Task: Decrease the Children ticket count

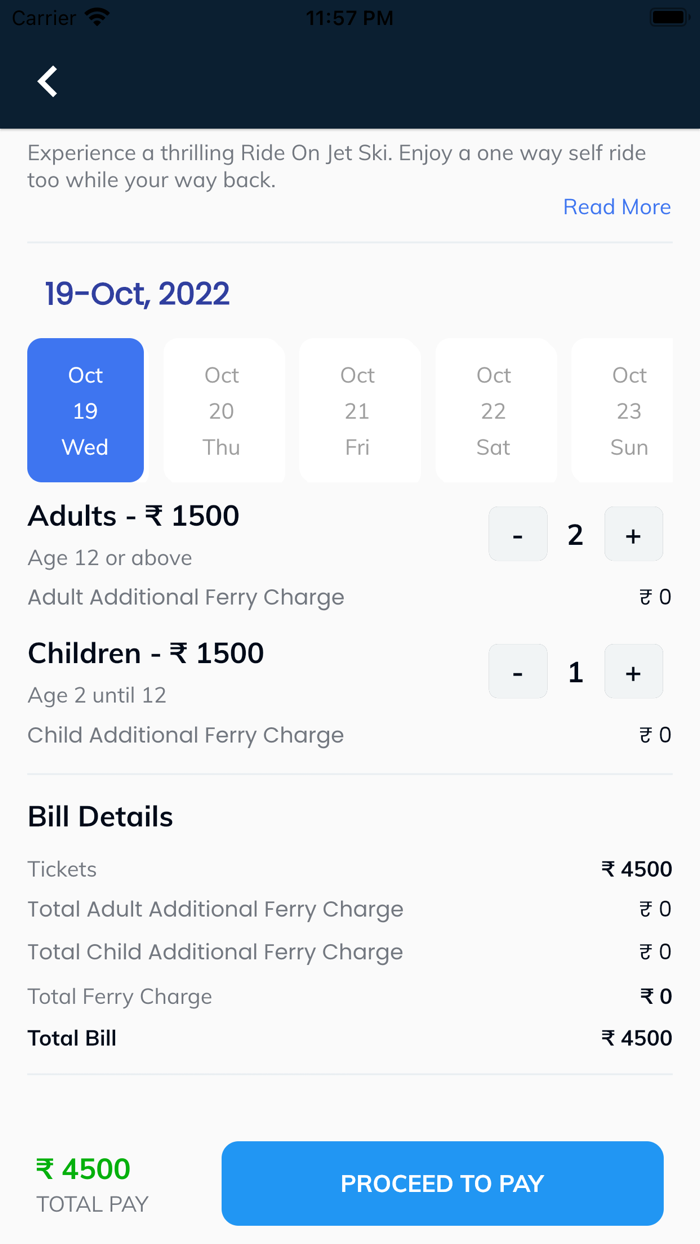Action: point(518,672)
